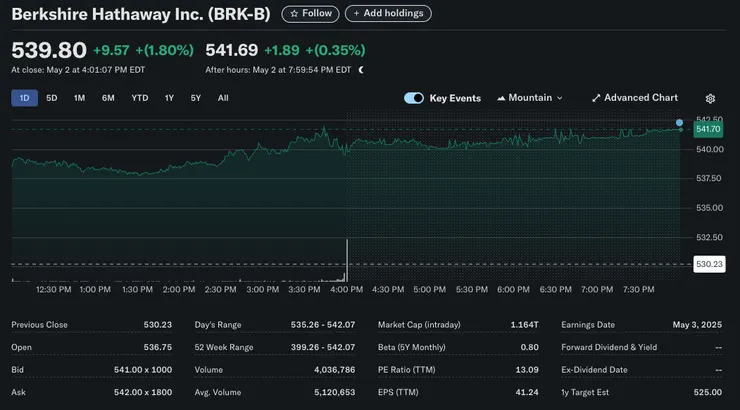This screenshot has height=410, width=740.
Task: Click the Avg. Volume value 5,120,653
Action: pyautogui.click(x=335, y=393)
